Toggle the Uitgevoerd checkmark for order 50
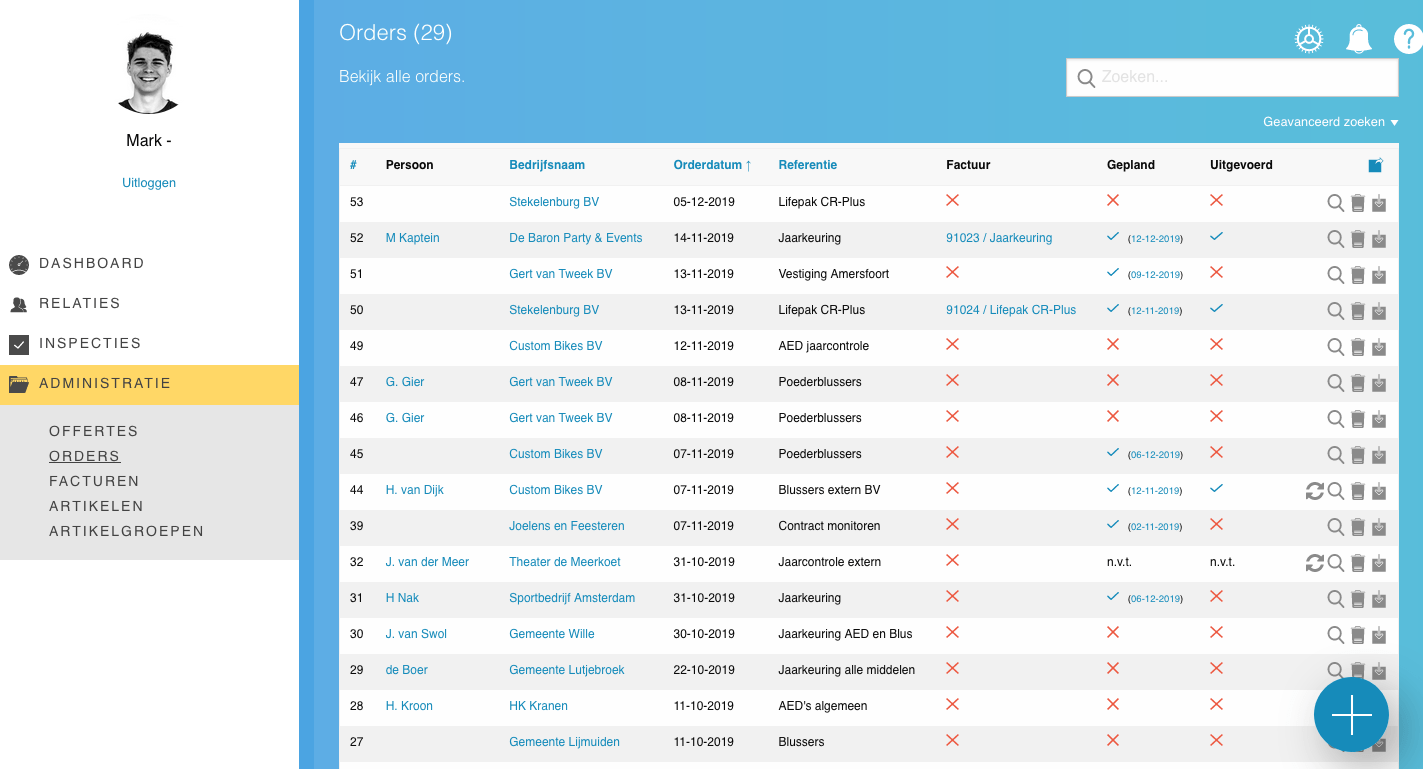Image resolution: width=1423 pixels, height=769 pixels. click(1216, 309)
